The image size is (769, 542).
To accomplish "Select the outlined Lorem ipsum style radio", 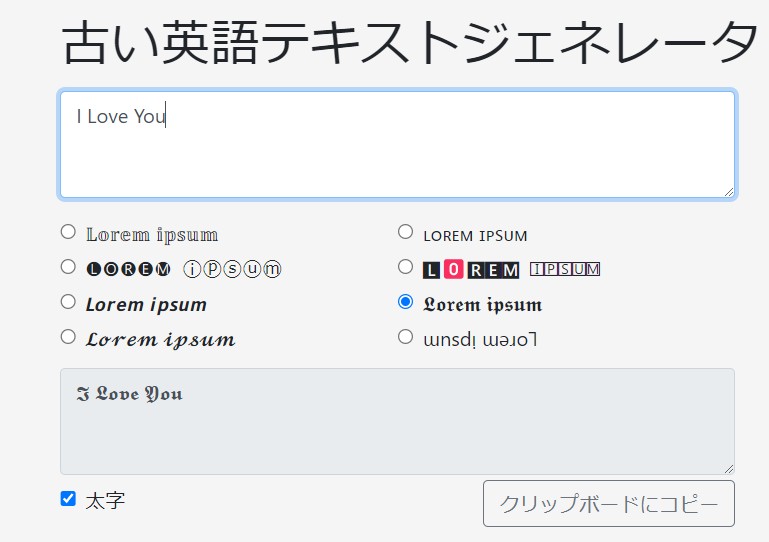I will click(68, 232).
